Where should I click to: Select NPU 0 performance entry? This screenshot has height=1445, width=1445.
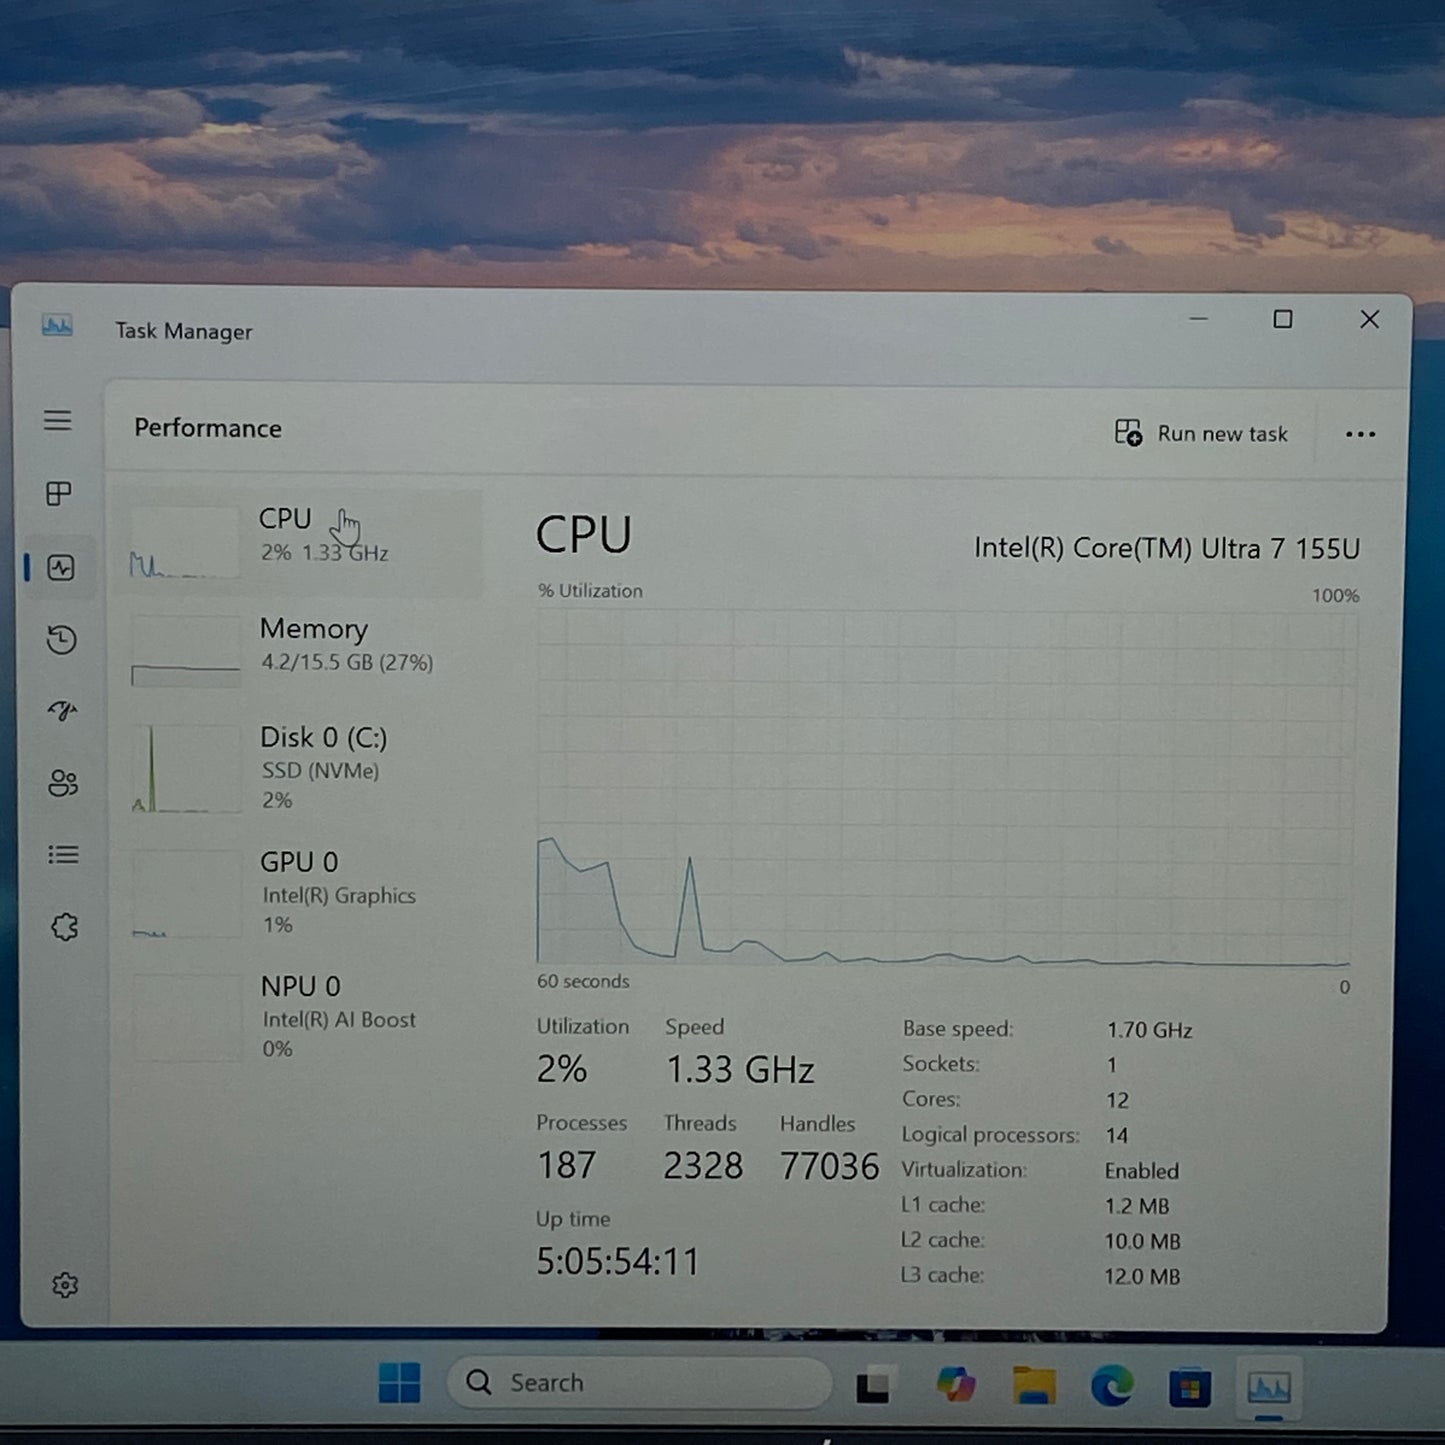[300, 1015]
